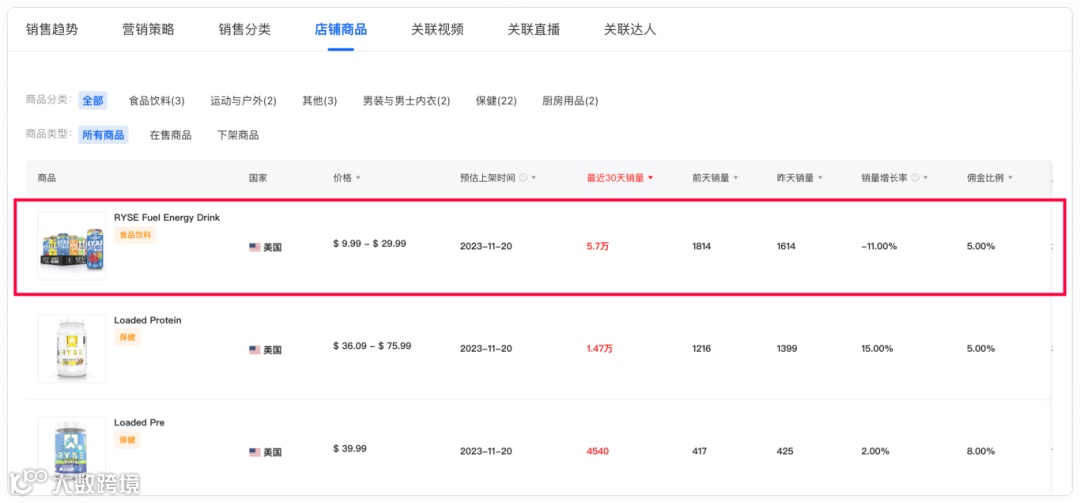Click 保健 tag on Loaded Pre row

point(127,440)
